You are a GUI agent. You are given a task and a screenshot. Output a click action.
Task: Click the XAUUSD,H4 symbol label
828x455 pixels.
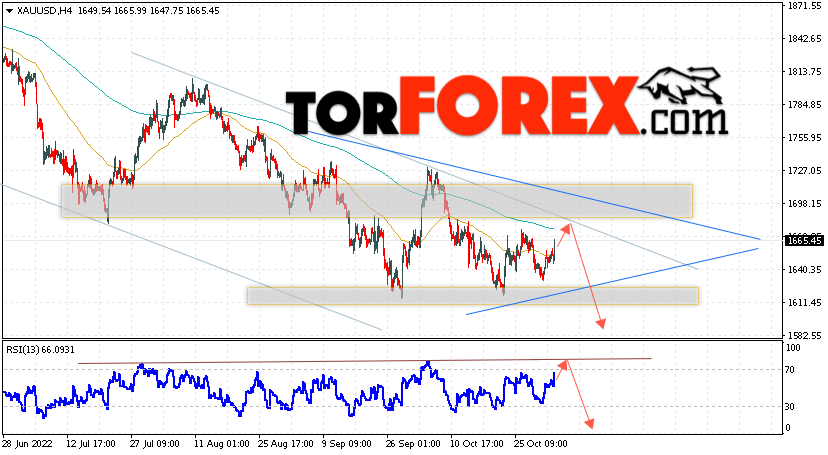tap(44, 11)
